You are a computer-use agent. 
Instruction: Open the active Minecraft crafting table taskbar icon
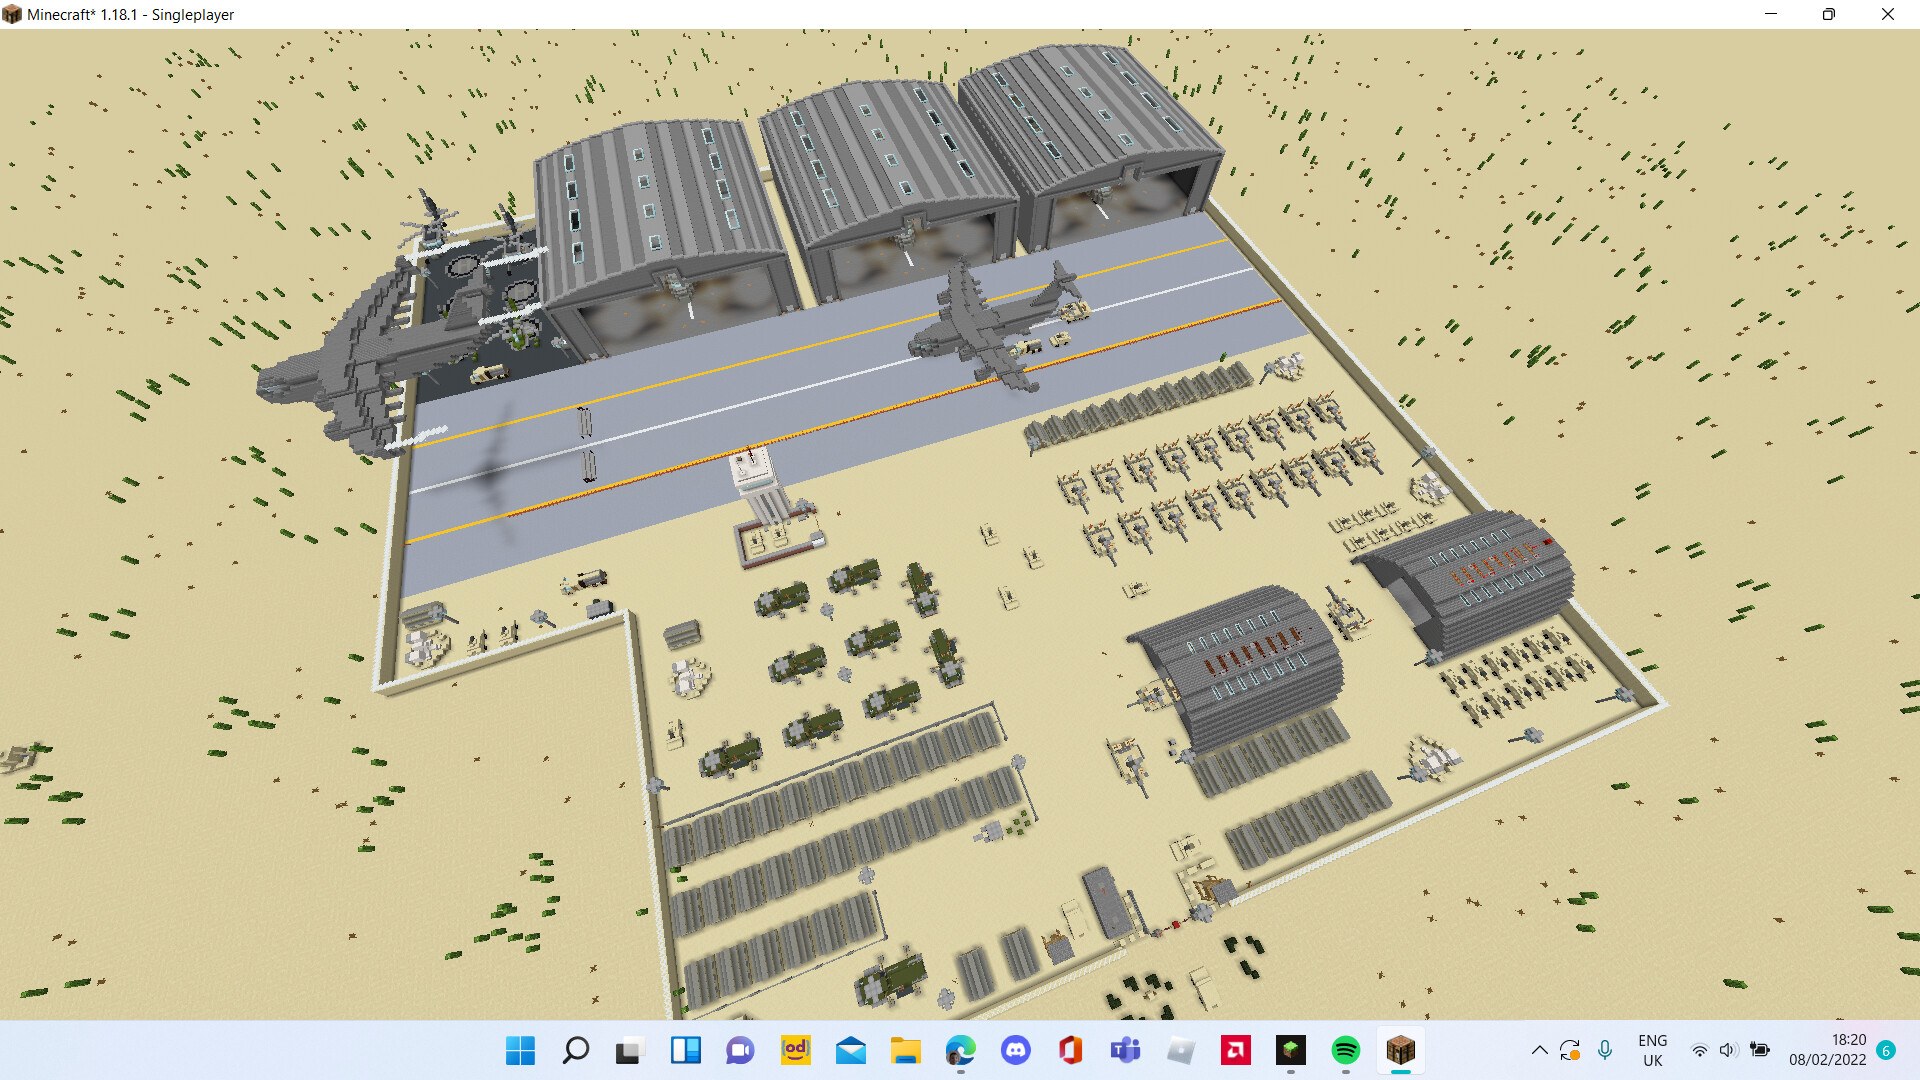click(x=1400, y=1051)
